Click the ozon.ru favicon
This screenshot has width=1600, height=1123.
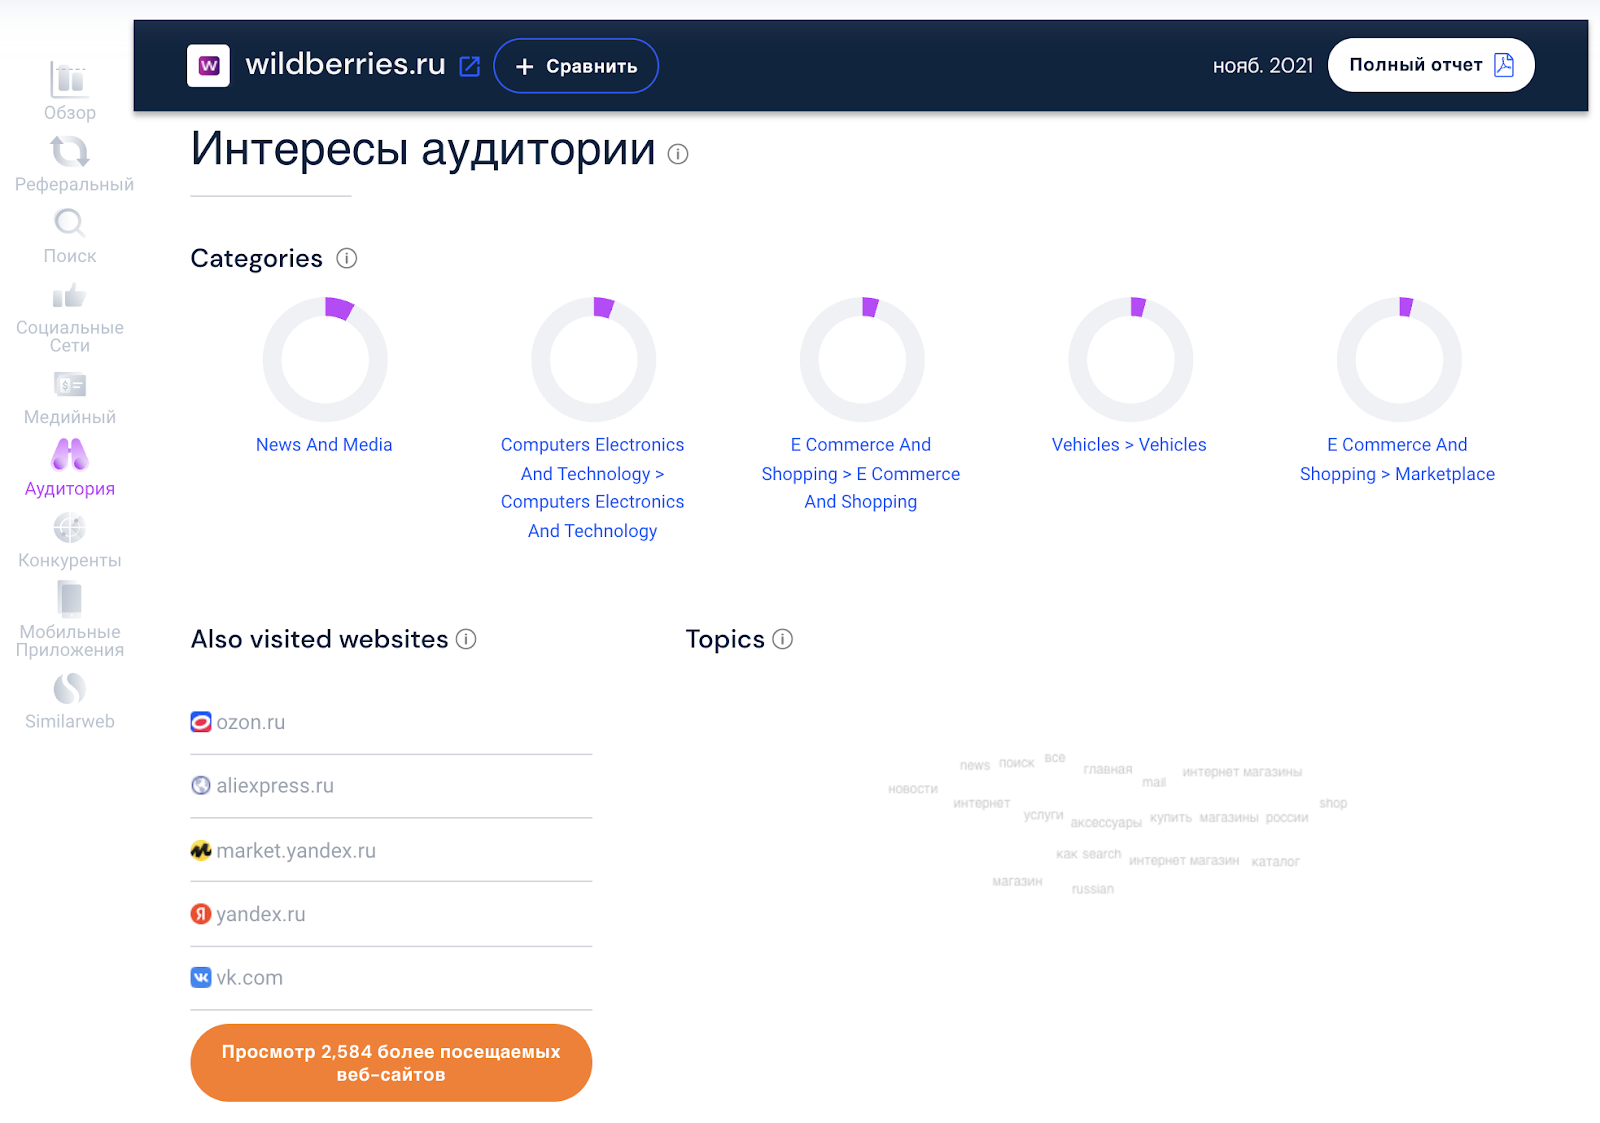pos(201,722)
